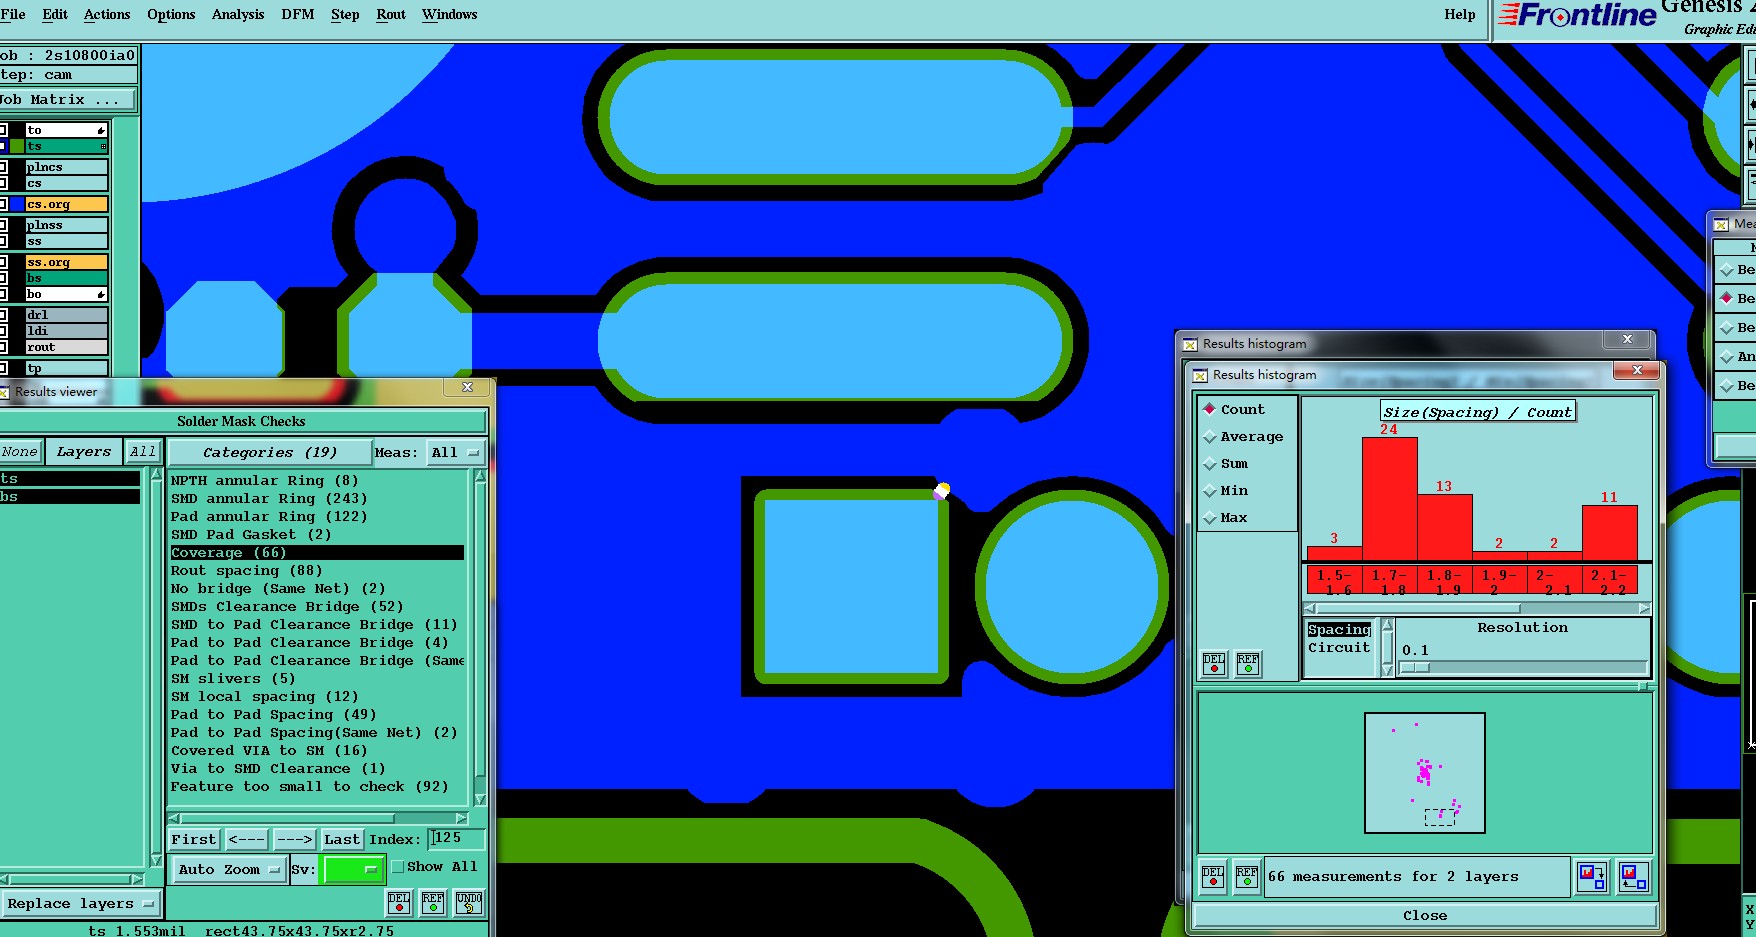Click the previous result arrow button

(x=246, y=839)
